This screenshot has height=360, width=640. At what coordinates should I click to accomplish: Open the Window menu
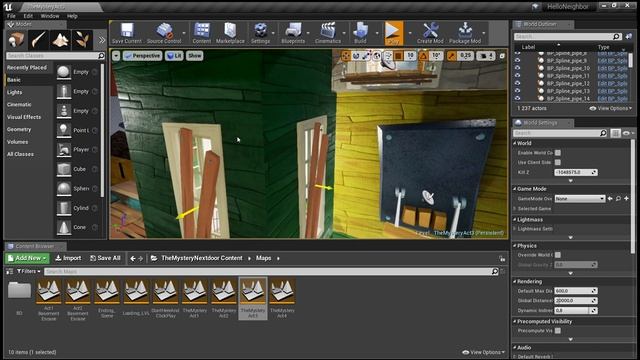click(x=50, y=16)
